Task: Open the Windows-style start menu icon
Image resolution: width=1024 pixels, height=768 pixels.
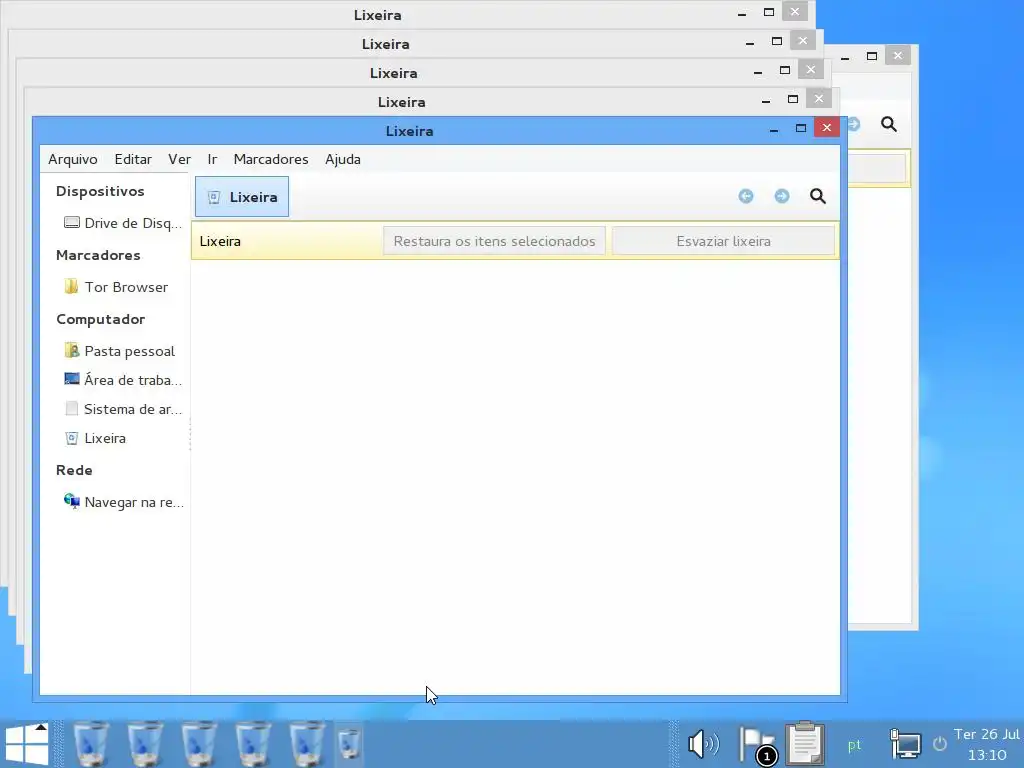Action: coord(27,744)
